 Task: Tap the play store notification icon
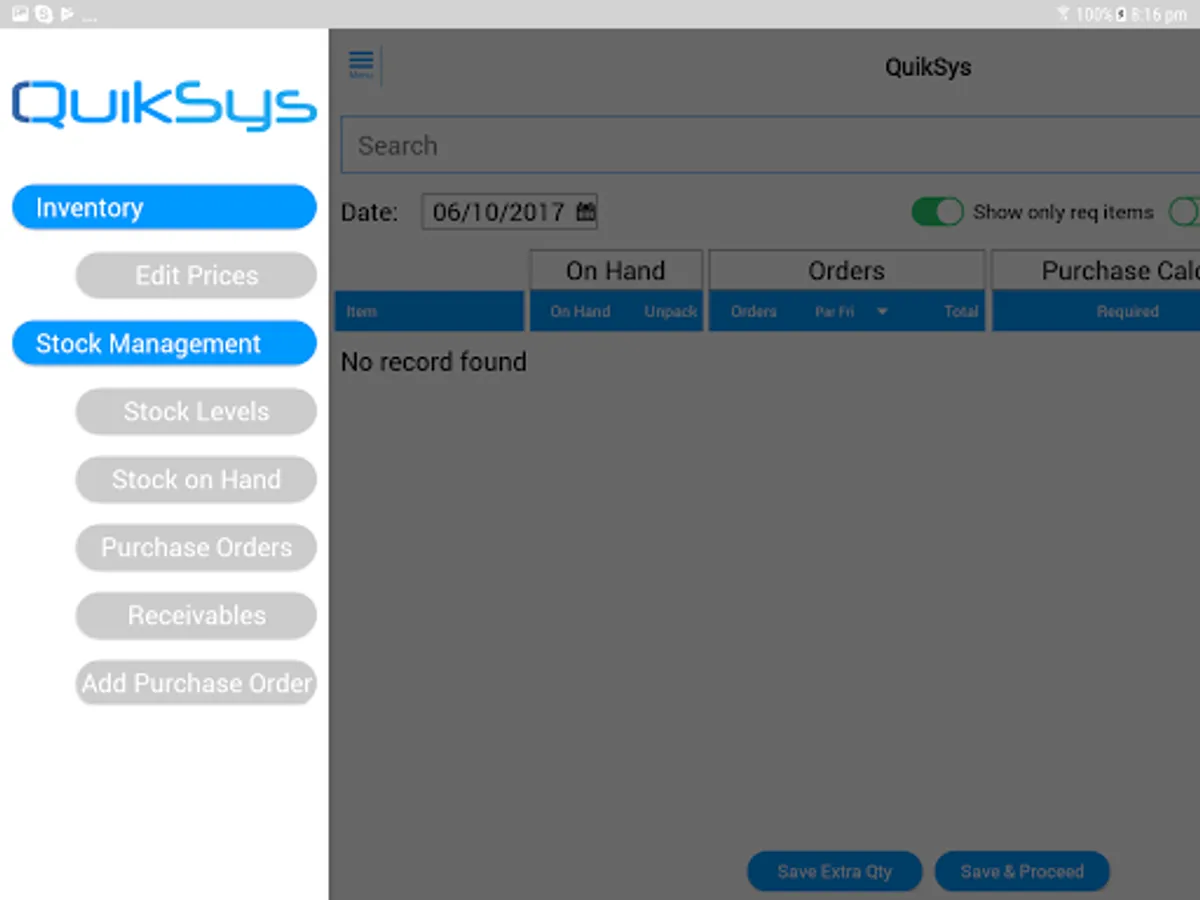point(67,14)
